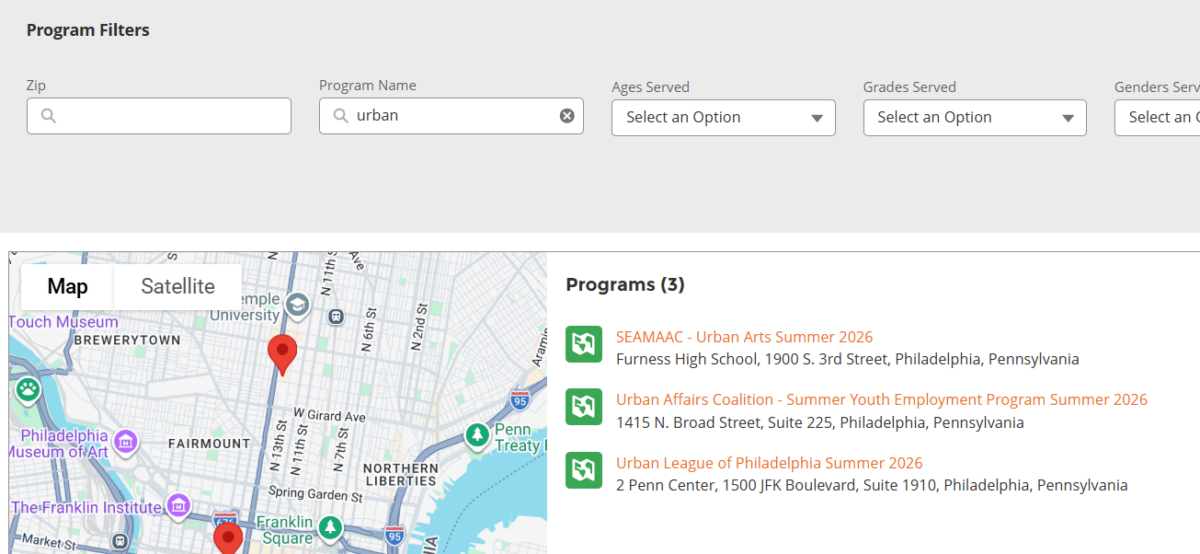Open Urban Affairs Coalition program link
The width and height of the screenshot is (1200, 554).
[x=881, y=400]
